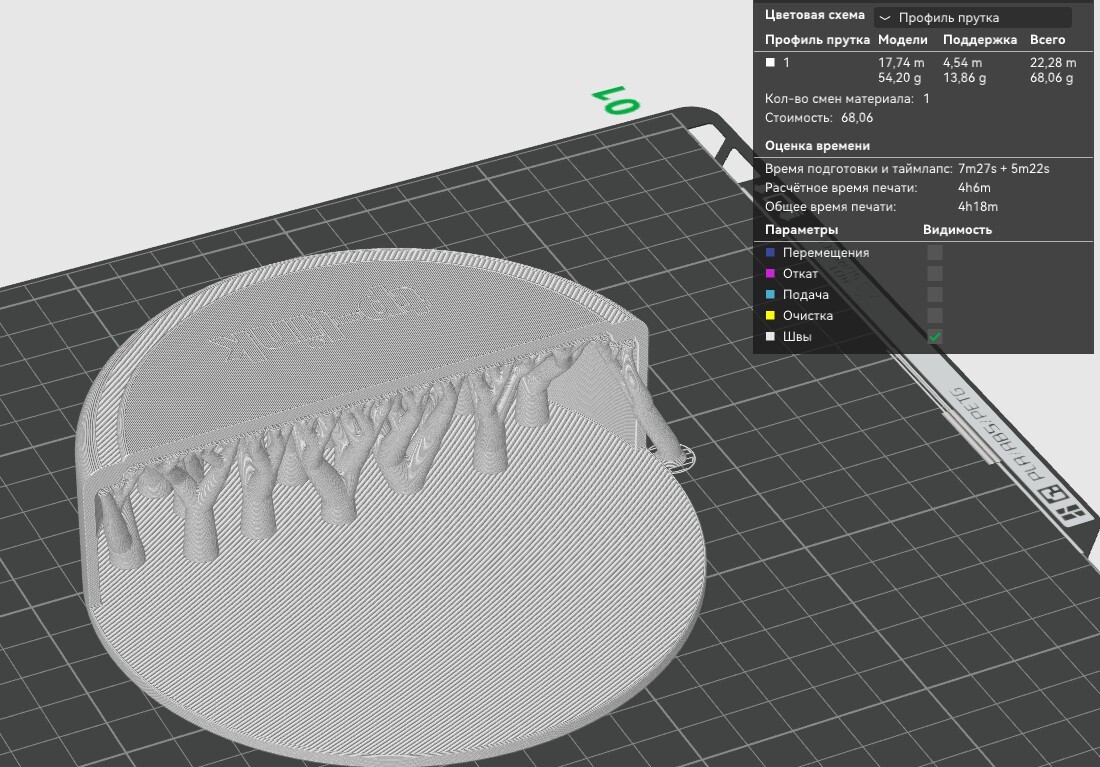Screen dimensions: 1100x767
Task: Toggle the Откат visibility checkbox
Action: pos(935,274)
